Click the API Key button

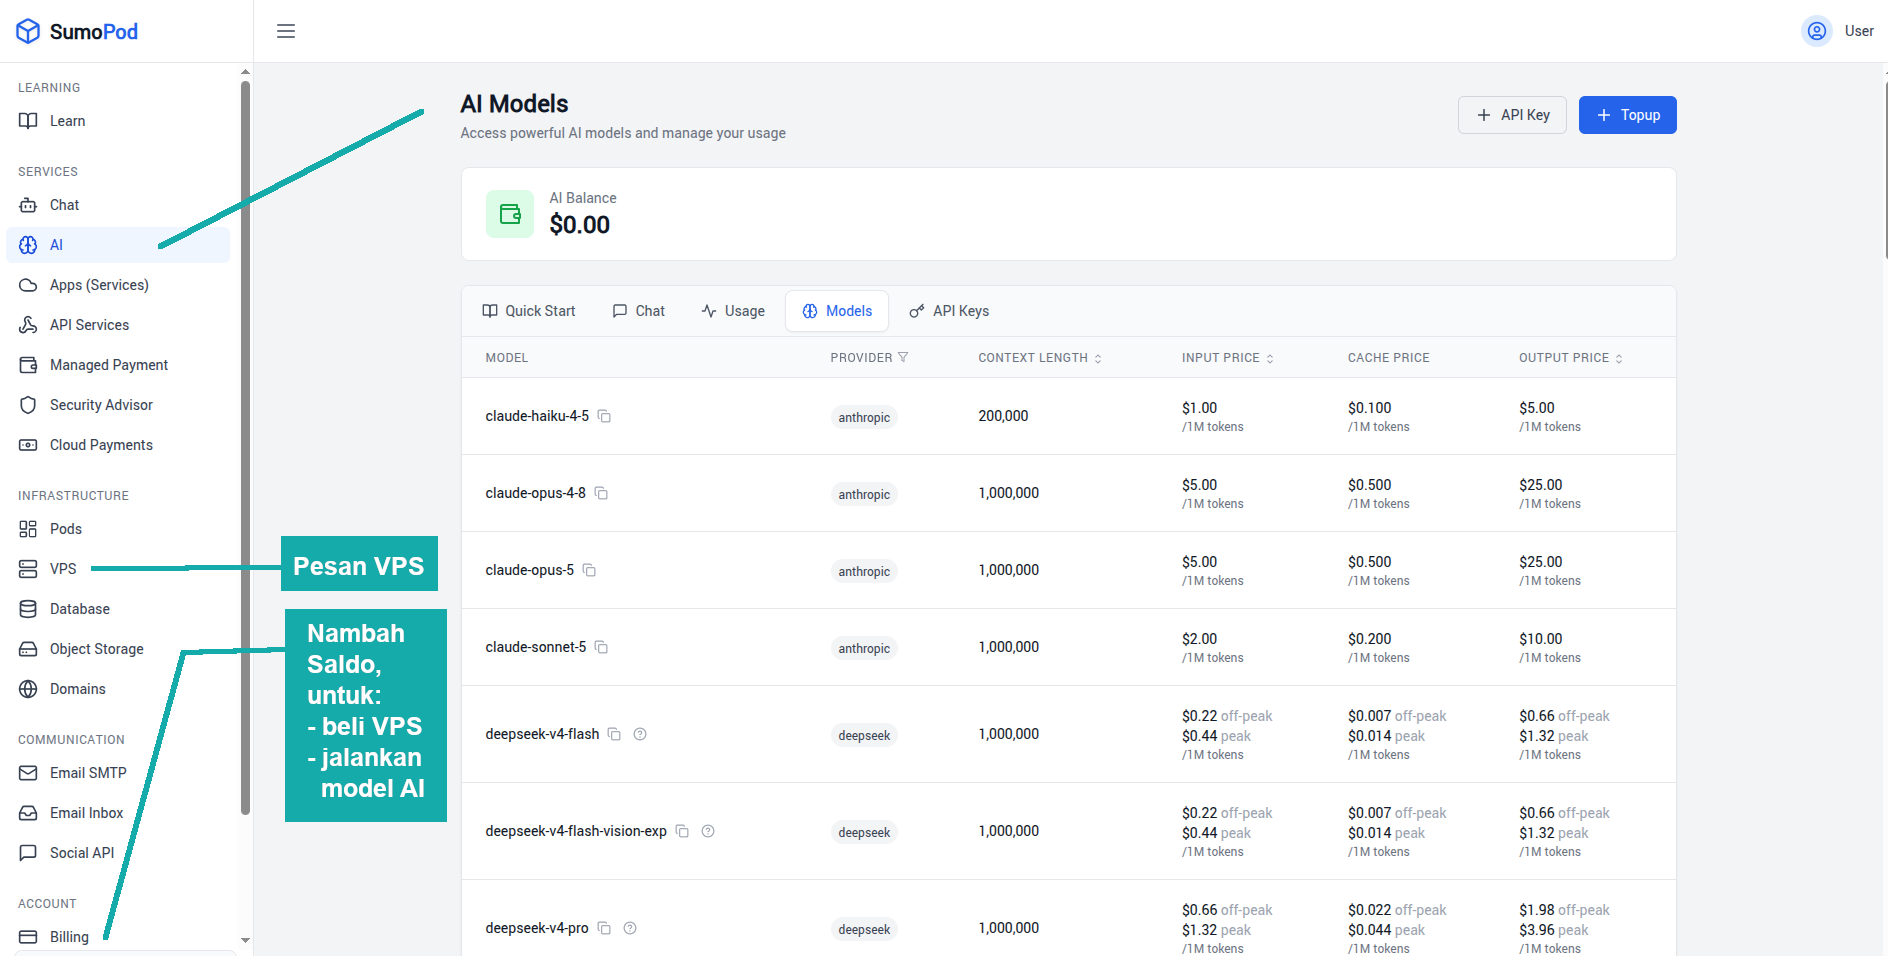(1512, 115)
